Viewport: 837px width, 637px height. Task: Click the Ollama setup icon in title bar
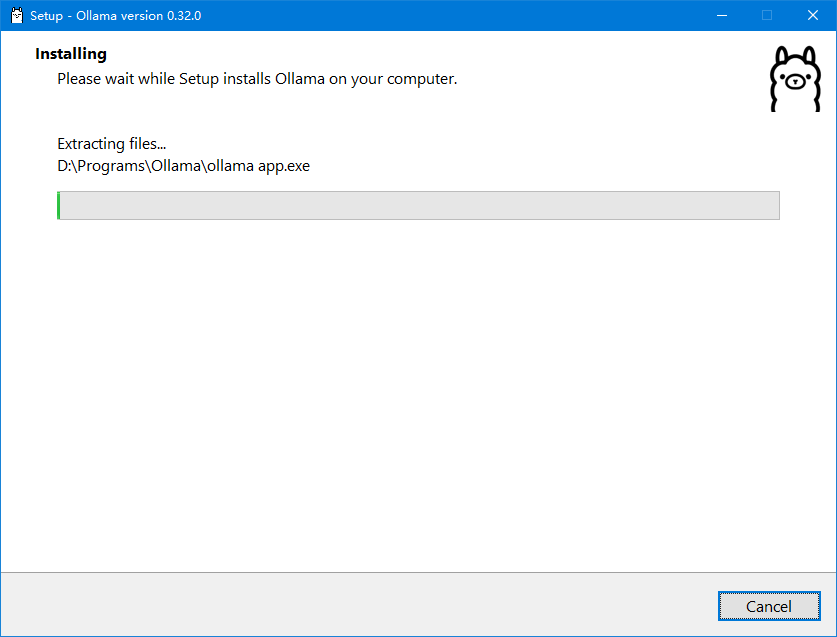click(17, 15)
